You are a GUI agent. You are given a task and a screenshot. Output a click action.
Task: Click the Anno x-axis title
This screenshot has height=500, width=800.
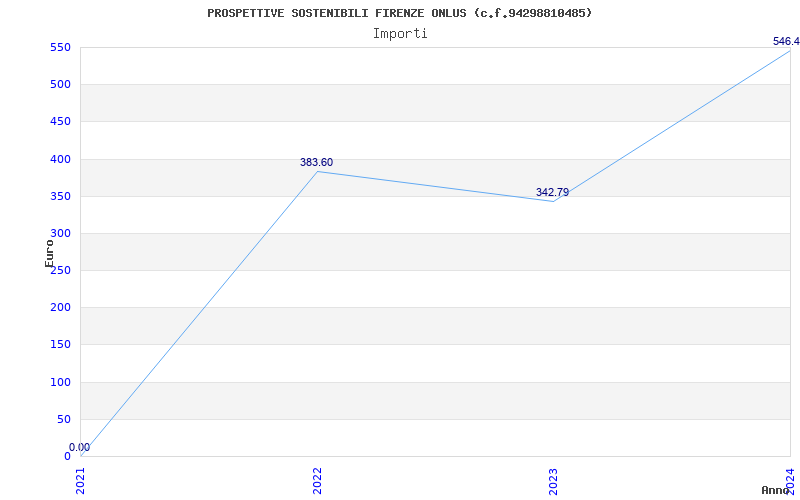(775, 490)
